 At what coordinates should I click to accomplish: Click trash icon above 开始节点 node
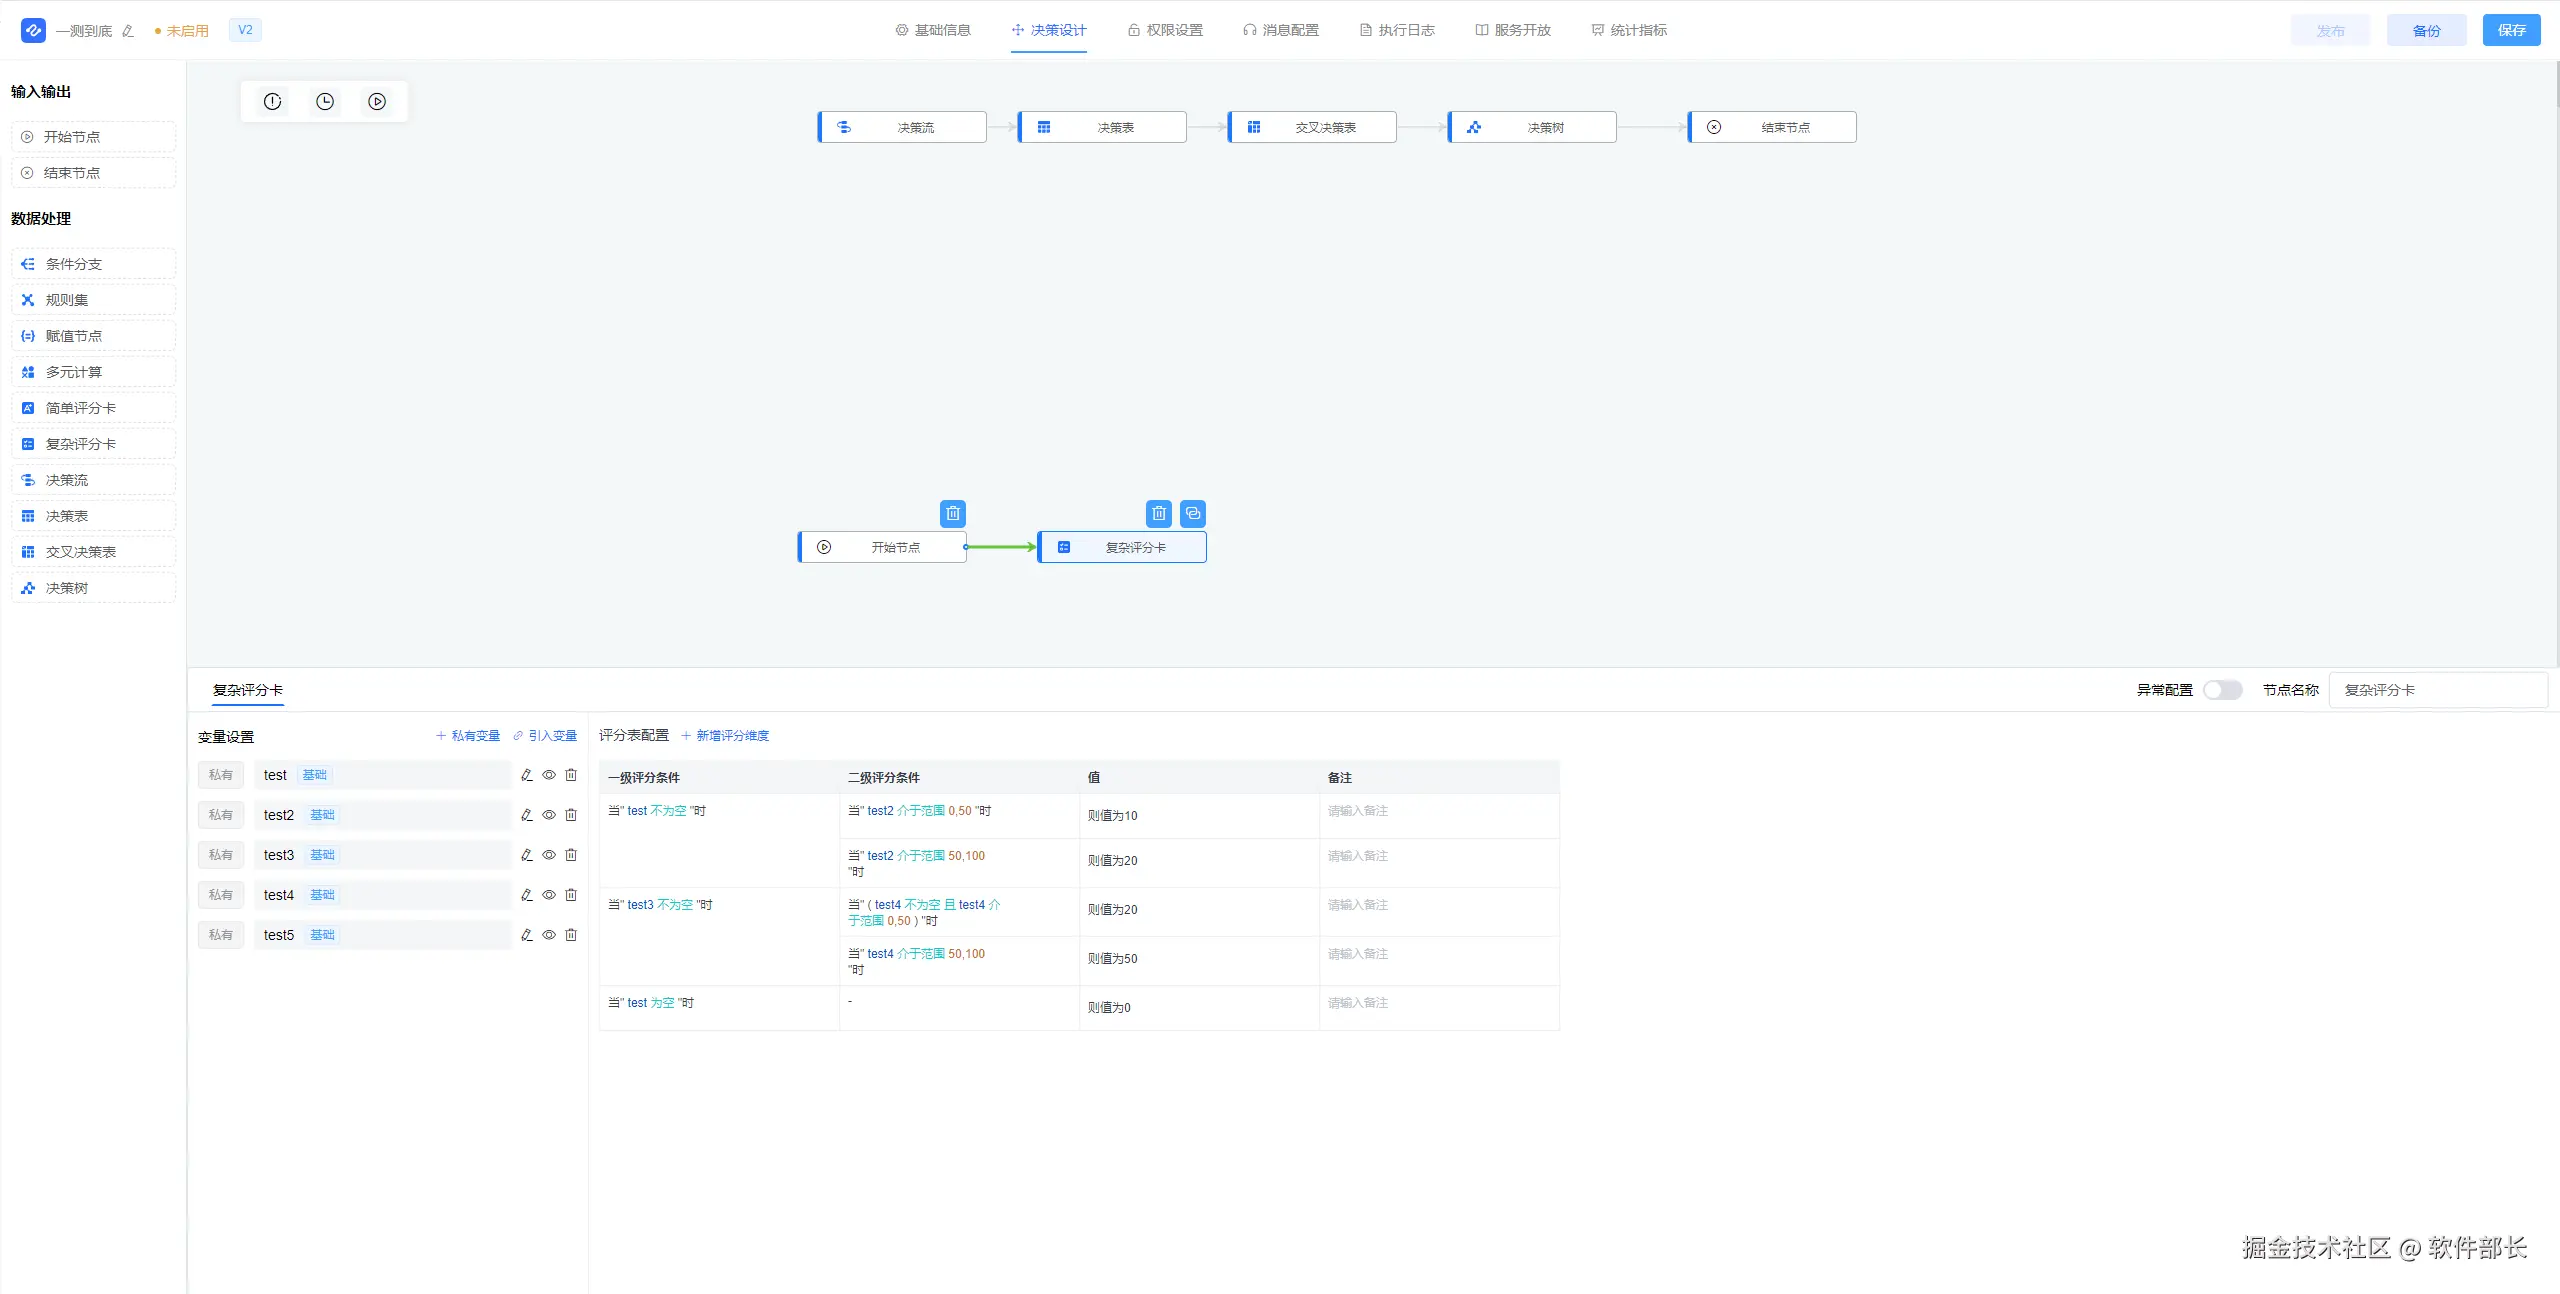(x=953, y=513)
